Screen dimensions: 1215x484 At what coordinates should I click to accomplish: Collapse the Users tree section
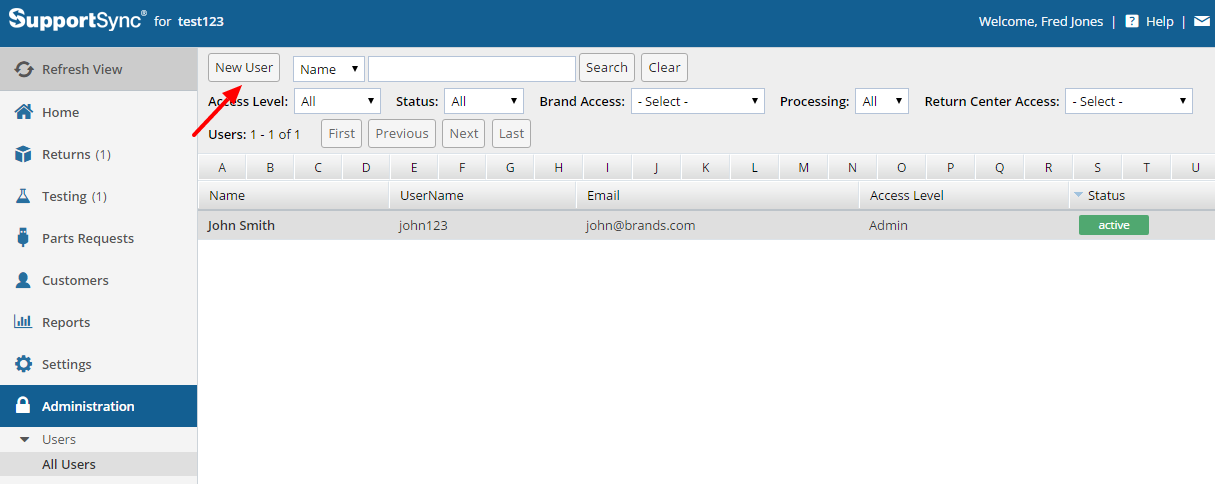(25, 440)
